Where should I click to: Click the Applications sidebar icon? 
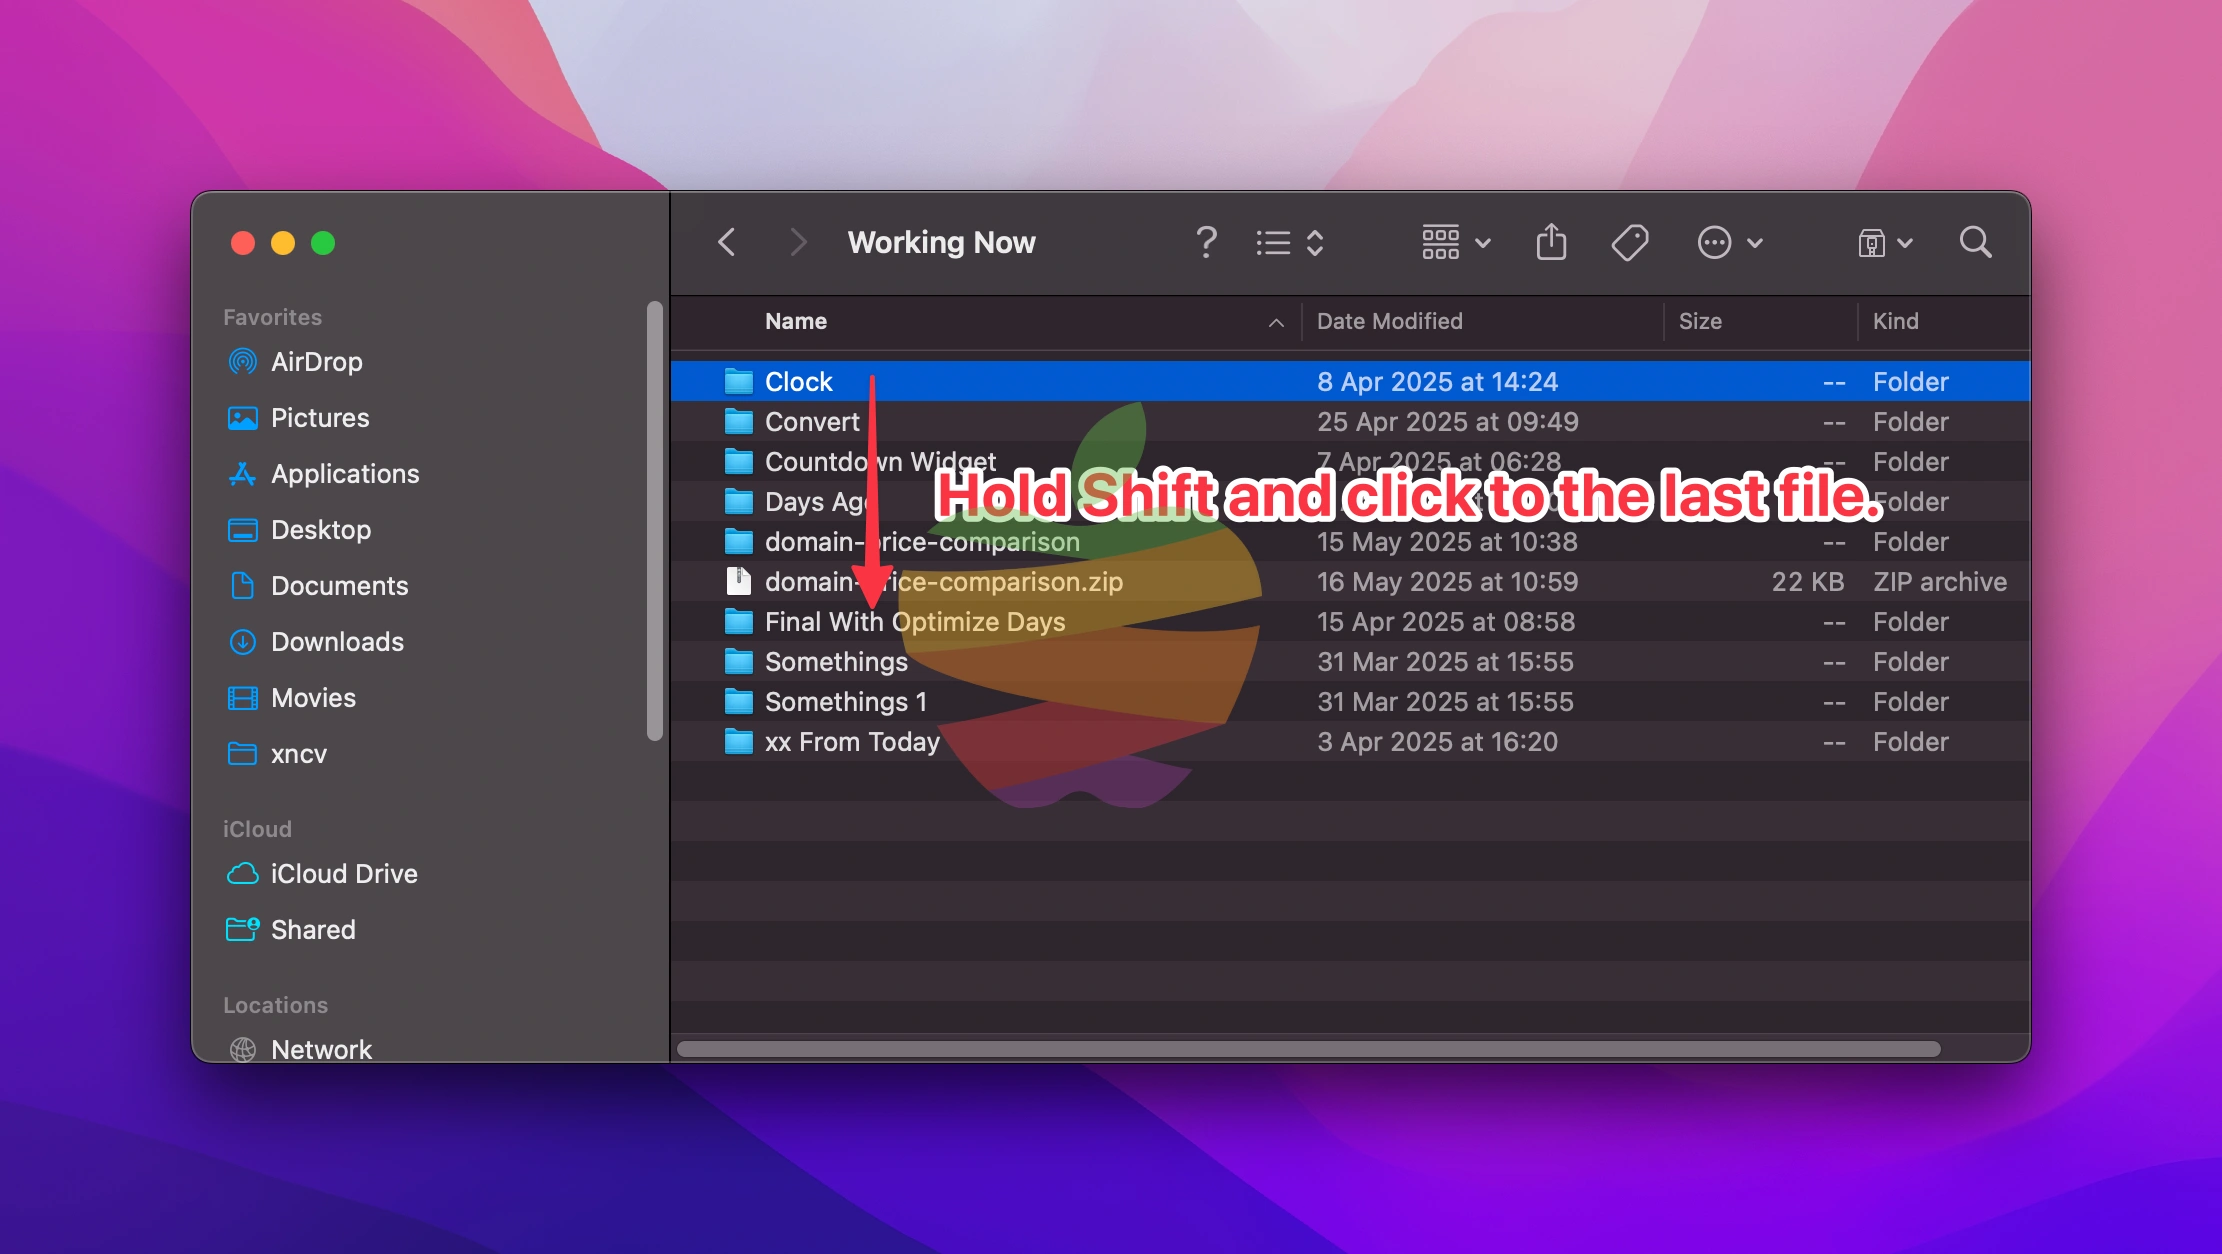(x=243, y=473)
